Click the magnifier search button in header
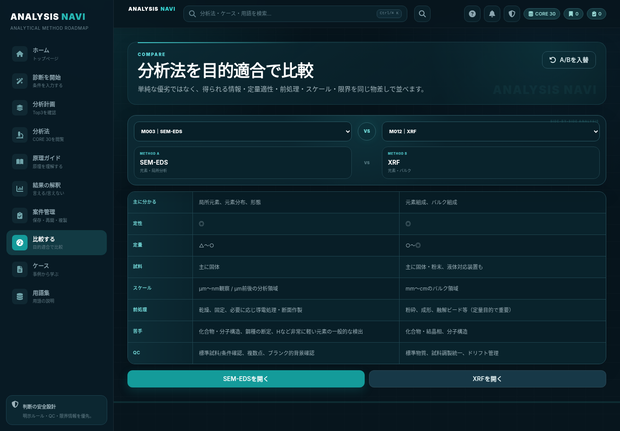620x431 pixels. pos(422,14)
